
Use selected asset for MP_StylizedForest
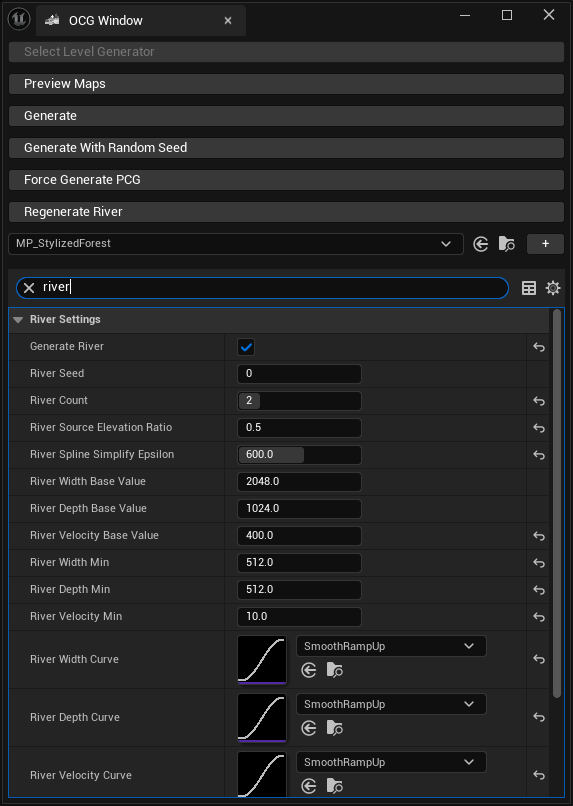[480, 244]
